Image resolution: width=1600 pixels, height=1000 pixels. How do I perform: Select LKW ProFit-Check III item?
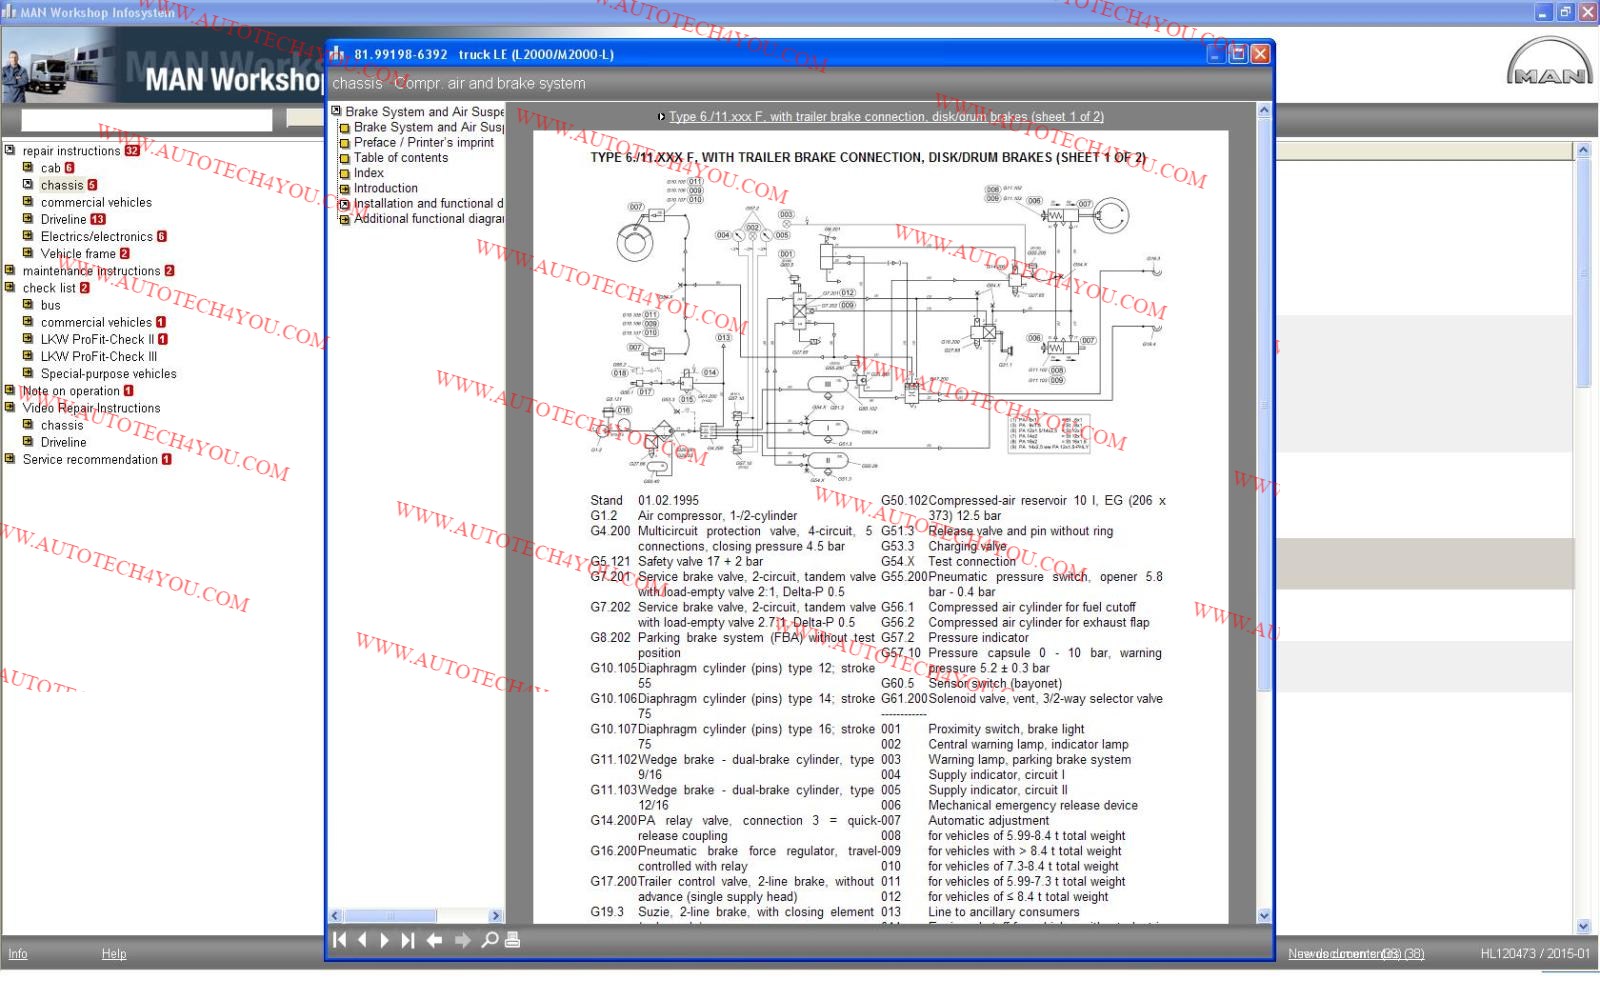tap(98, 356)
